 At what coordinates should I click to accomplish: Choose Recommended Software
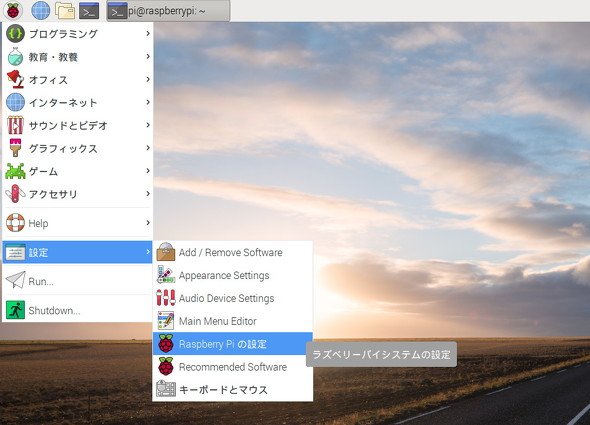(233, 366)
